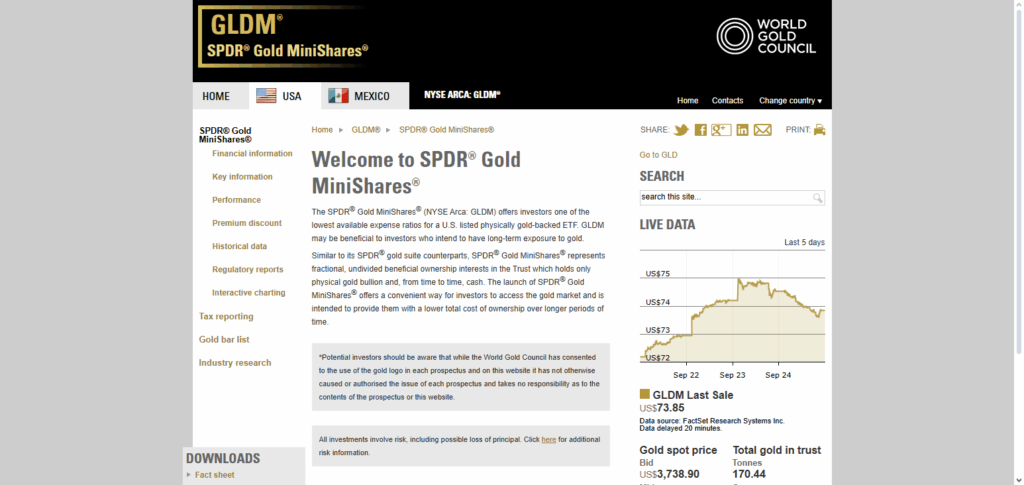This screenshot has width=1024, height=485.
Task: Switch to the MEXICO tab
Action: pos(365,96)
